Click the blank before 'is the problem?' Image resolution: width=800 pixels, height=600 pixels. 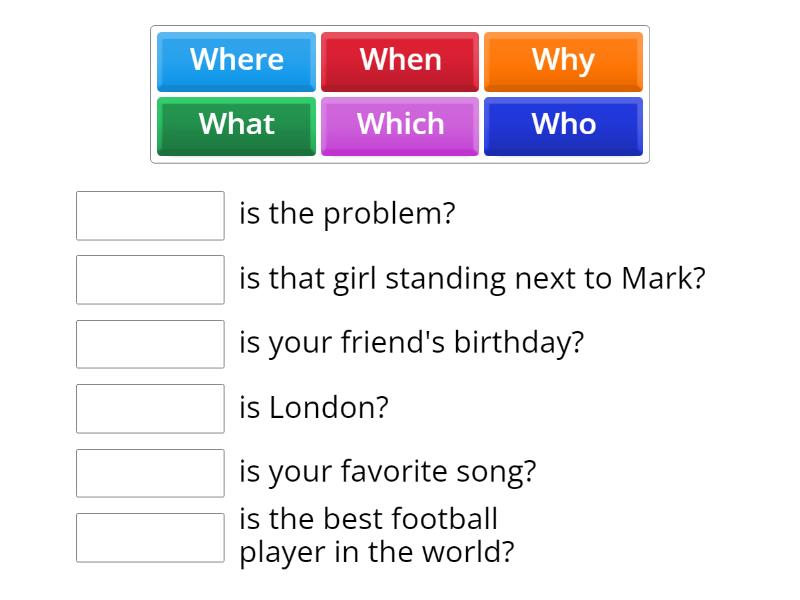(x=150, y=216)
